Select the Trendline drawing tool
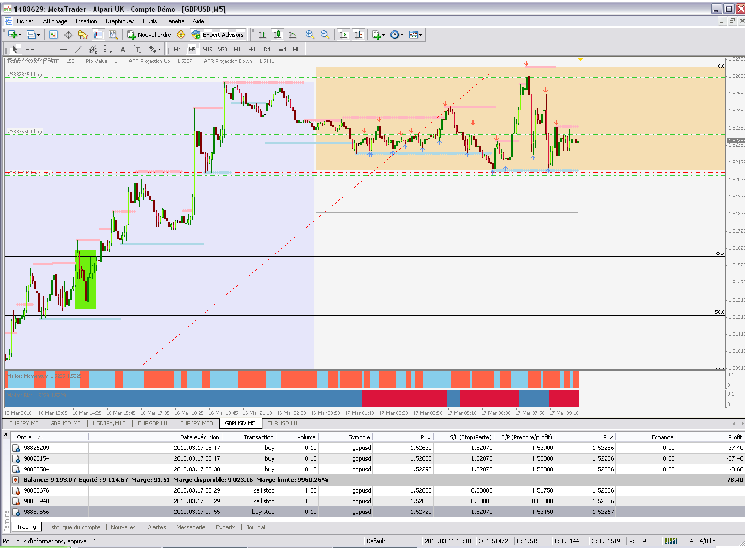The width and height of the screenshot is (750, 548). [x=80, y=48]
